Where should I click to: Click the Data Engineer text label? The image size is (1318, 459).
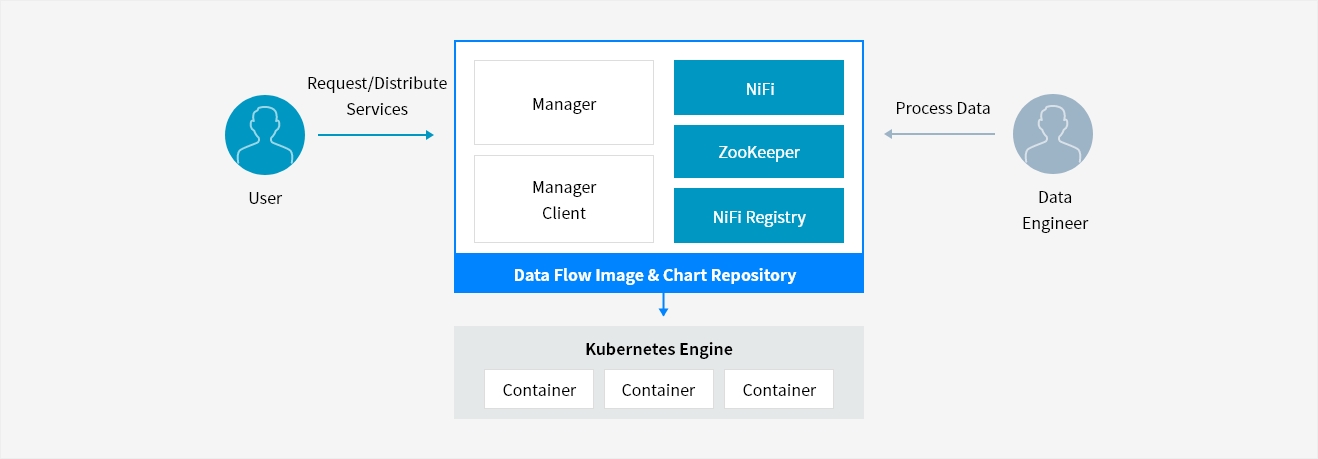coord(1054,210)
